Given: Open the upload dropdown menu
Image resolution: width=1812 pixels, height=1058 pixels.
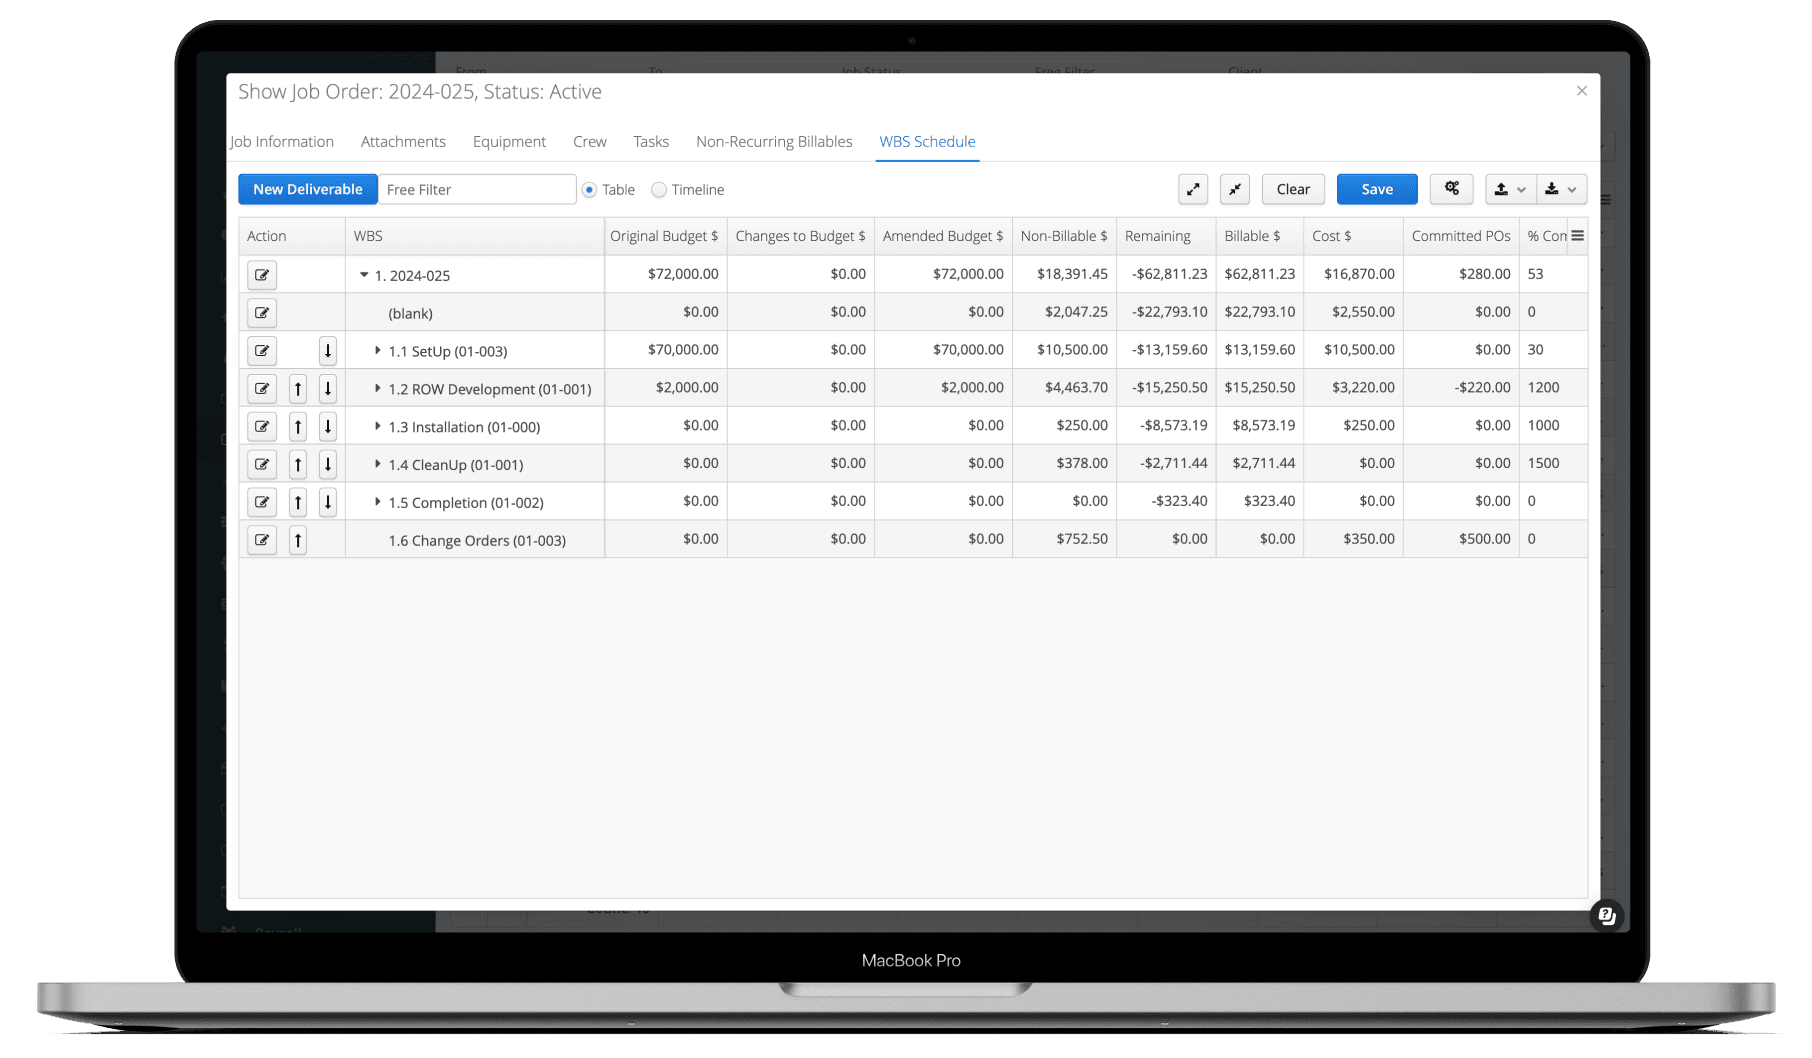Looking at the screenshot, I should [1509, 189].
